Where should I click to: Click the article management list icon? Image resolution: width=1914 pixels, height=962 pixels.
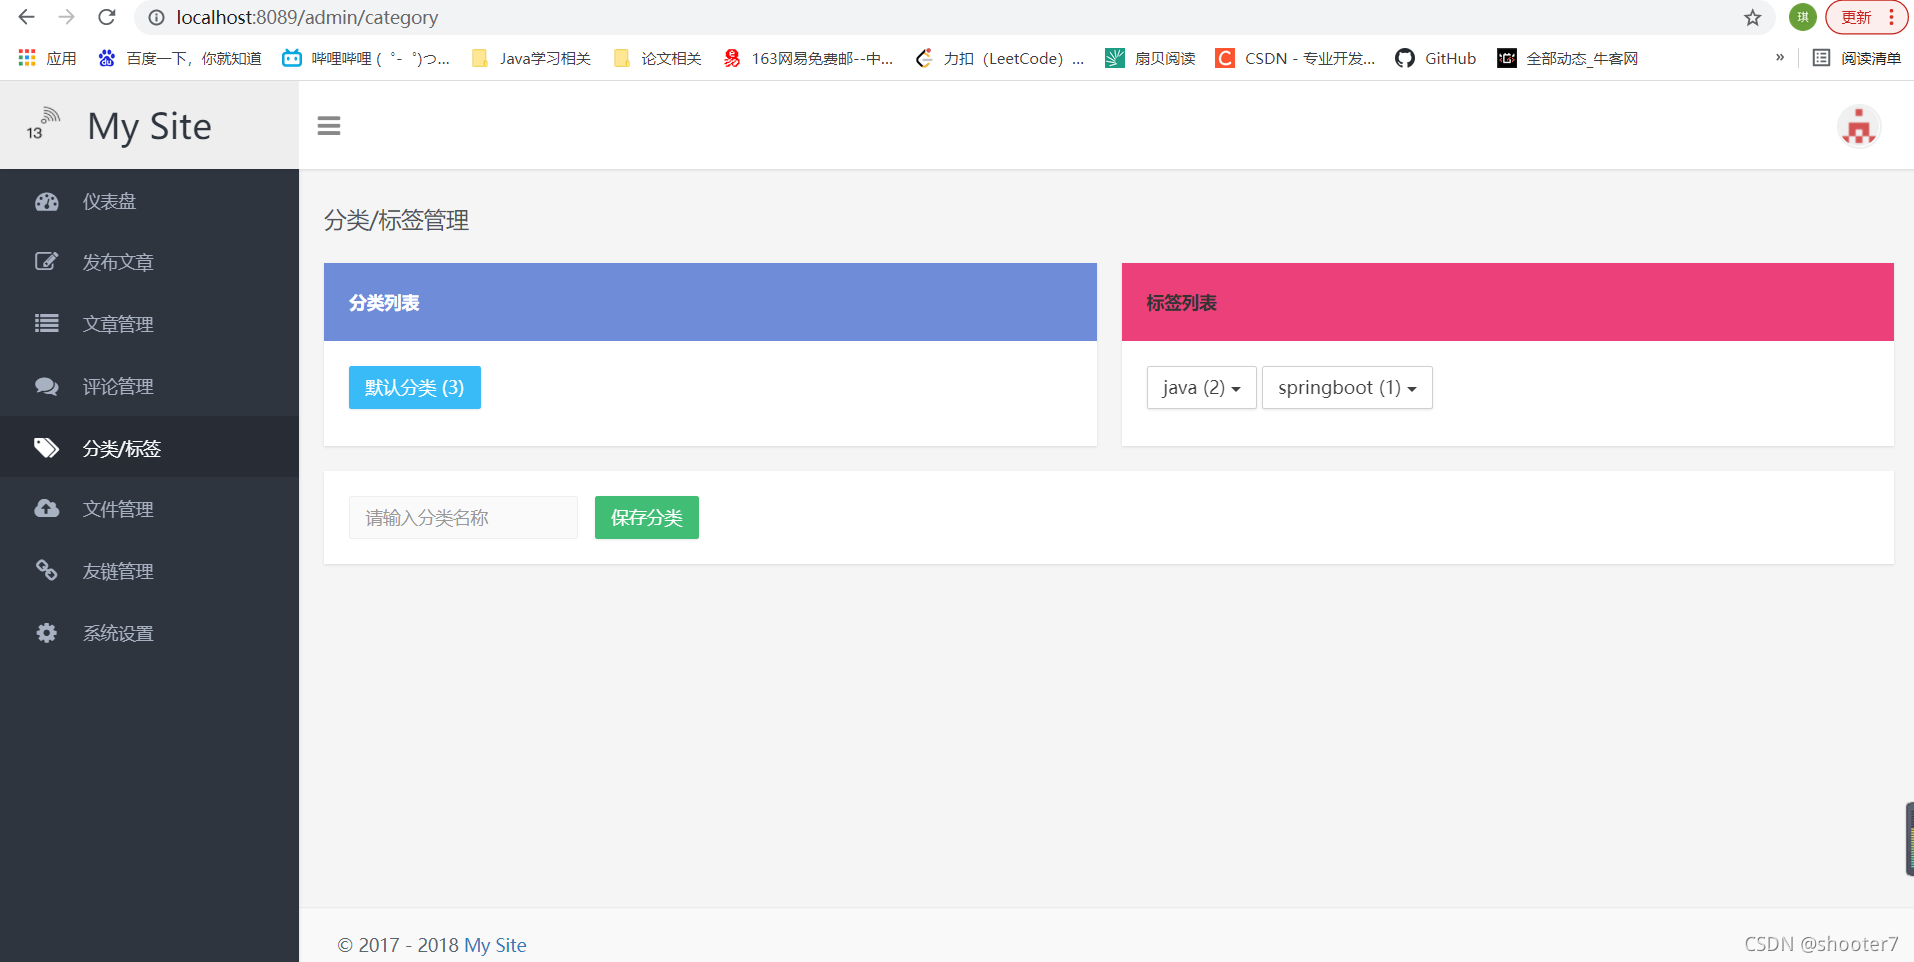point(47,323)
